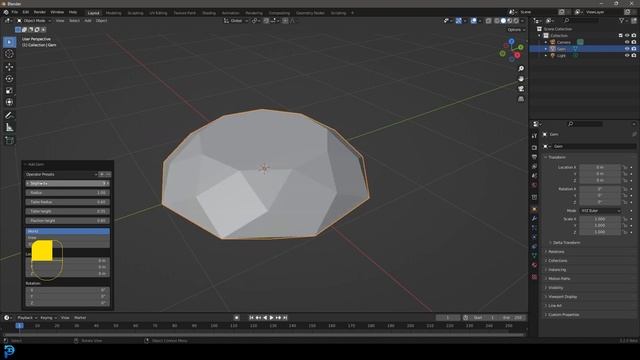The width and height of the screenshot is (640, 360).
Task: Switch to the Shading workspace tab
Action: pos(209,13)
